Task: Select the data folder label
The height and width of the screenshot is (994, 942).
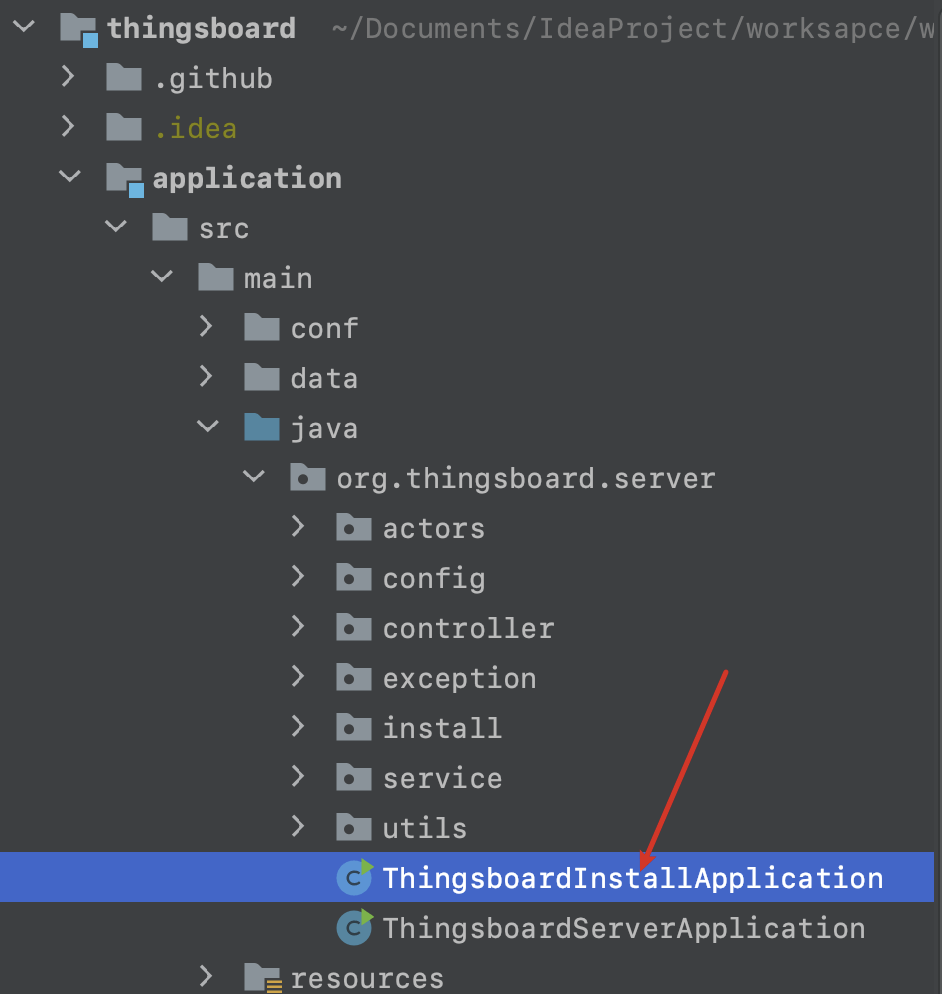Action: pyautogui.click(x=325, y=378)
